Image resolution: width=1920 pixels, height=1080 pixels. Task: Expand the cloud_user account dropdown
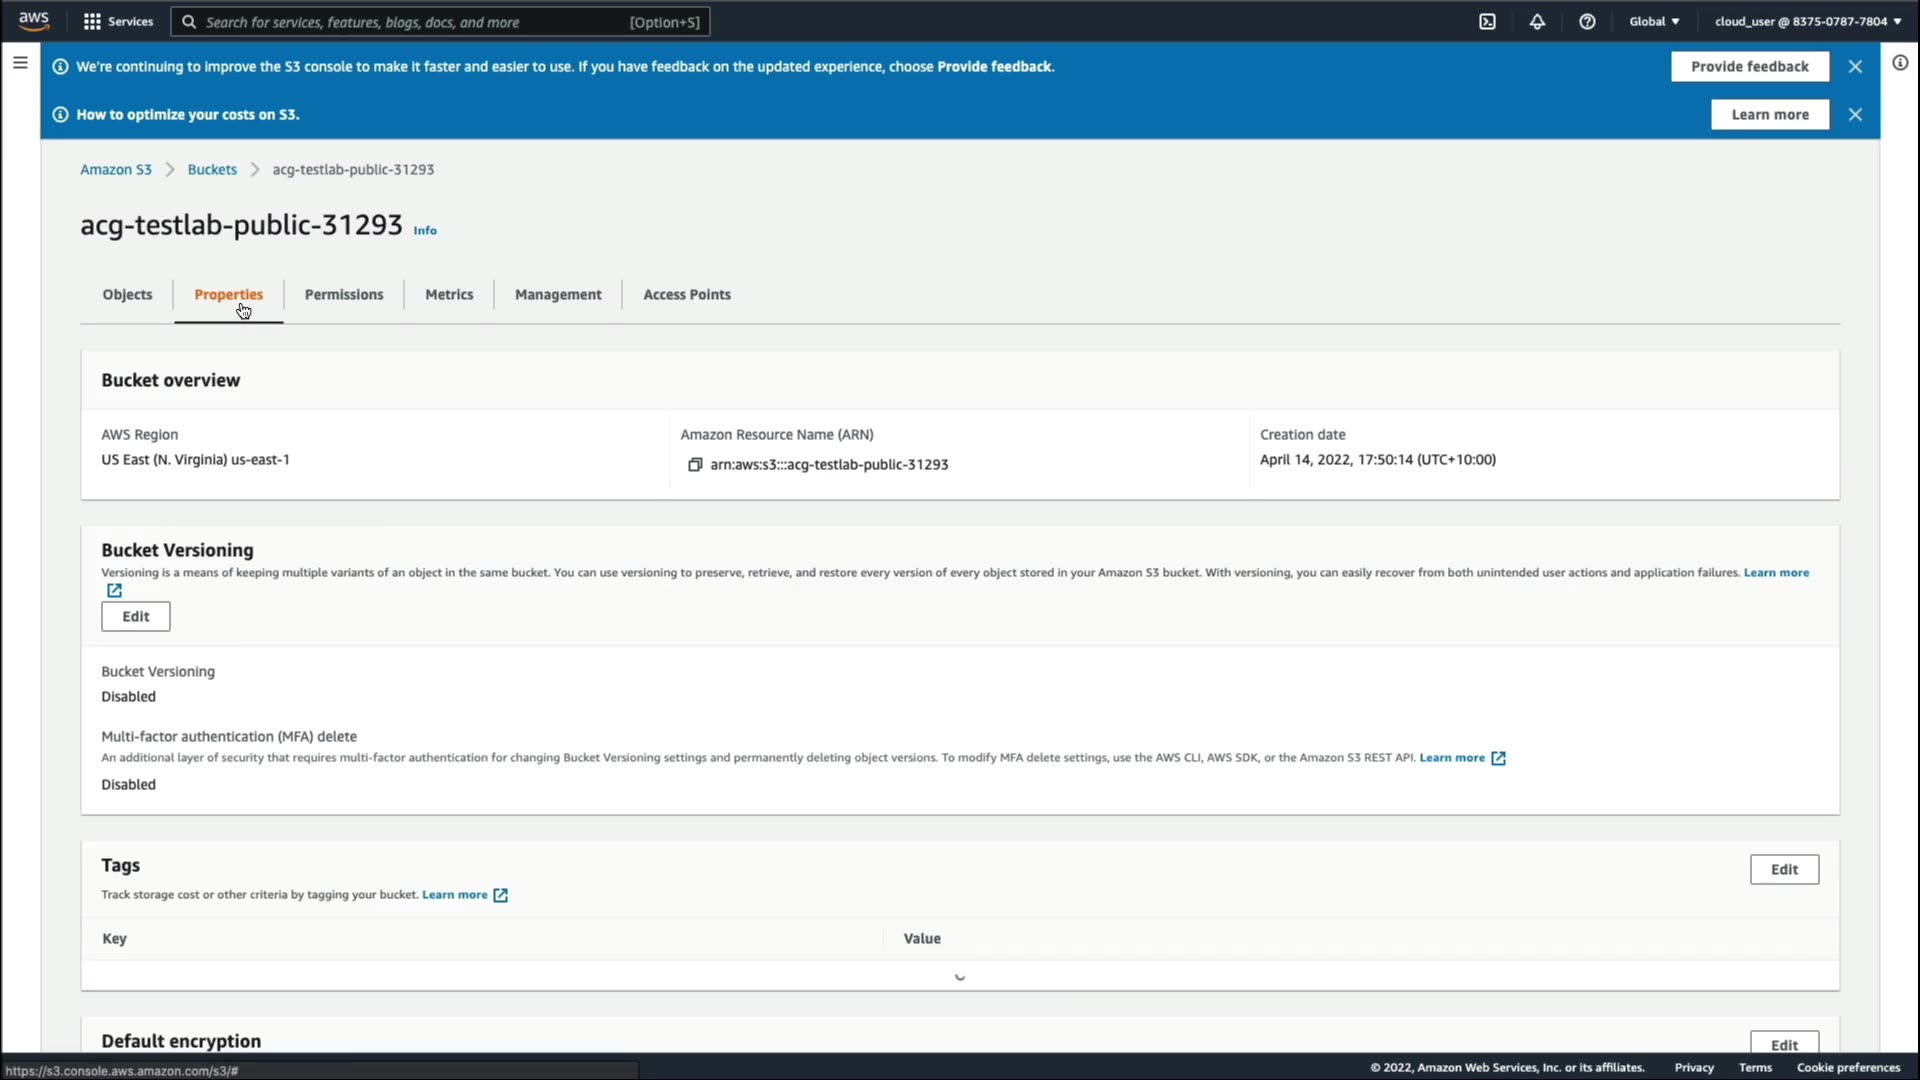(x=1807, y=21)
